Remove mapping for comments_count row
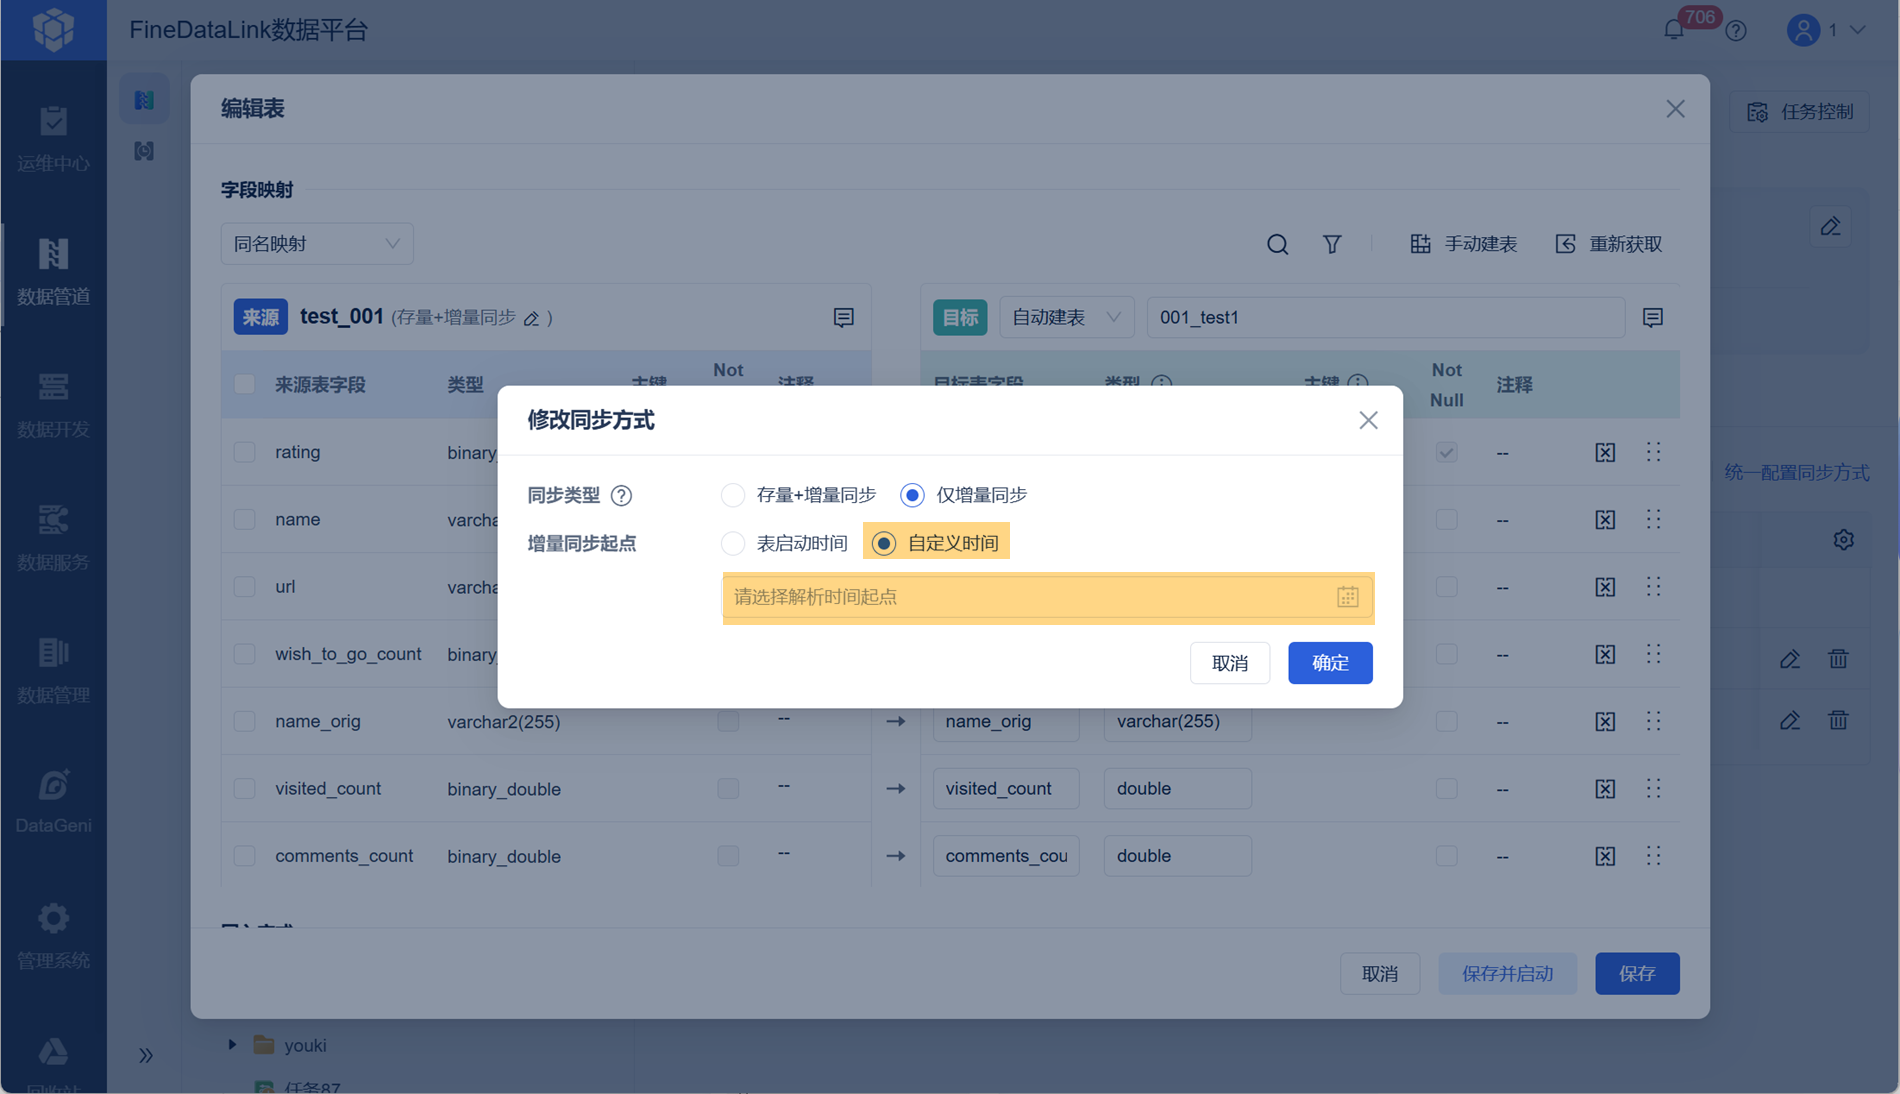Screen dimensions: 1900x1094 [x=1605, y=856]
